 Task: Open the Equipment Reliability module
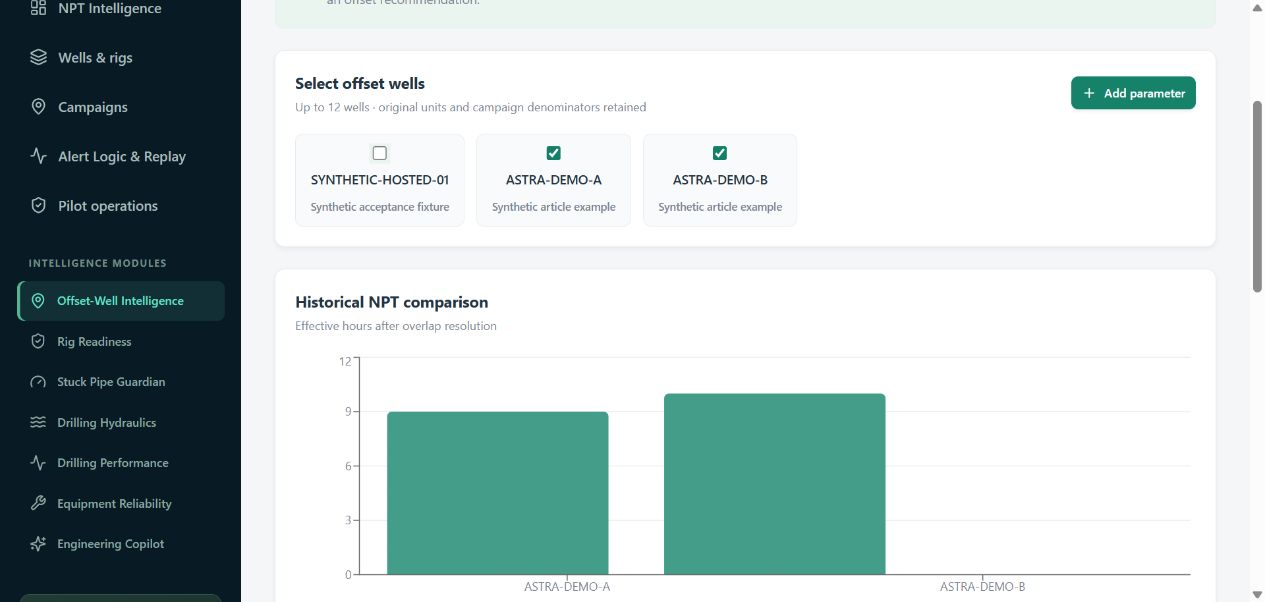[x=121, y=503]
